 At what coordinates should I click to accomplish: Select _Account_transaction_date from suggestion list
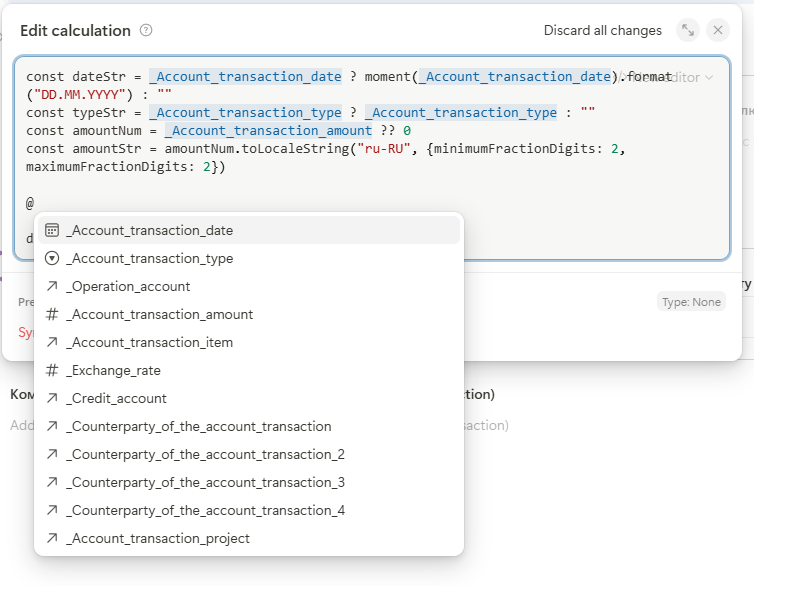pos(249,230)
